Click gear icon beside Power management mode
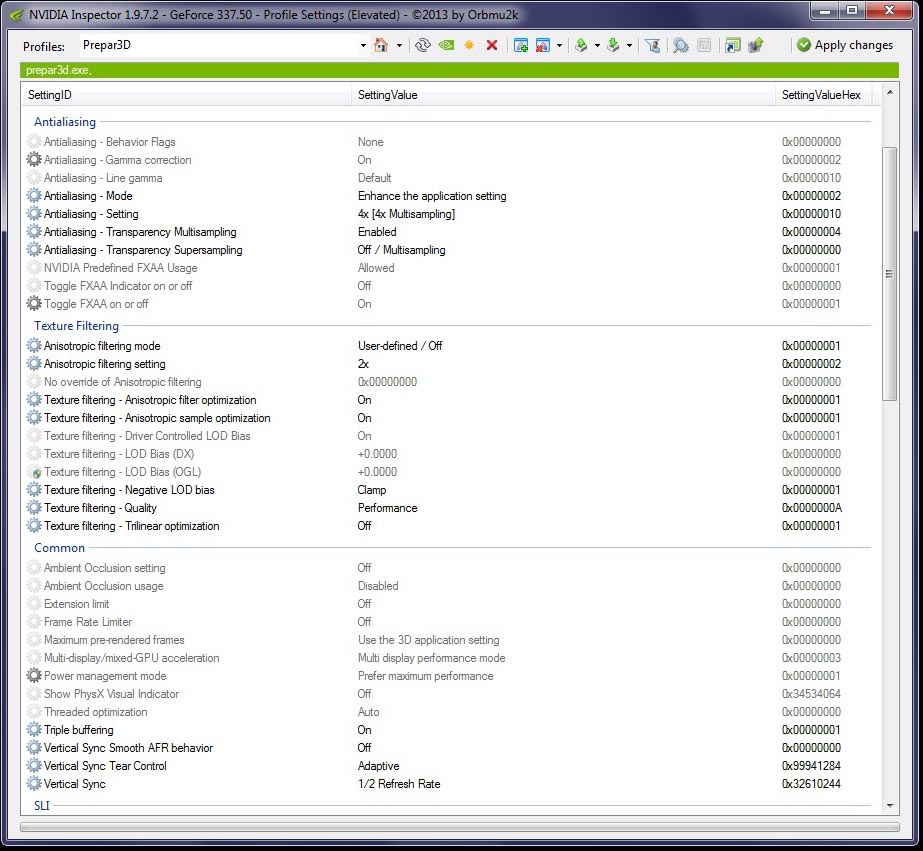The width and height of the screenshot is (923, 851). pyautogui.click(x=34, y=676)
